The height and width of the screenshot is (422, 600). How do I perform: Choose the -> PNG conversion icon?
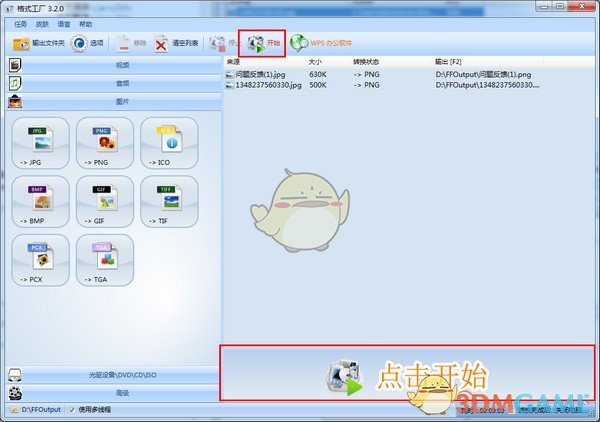[x=105, y=143]
